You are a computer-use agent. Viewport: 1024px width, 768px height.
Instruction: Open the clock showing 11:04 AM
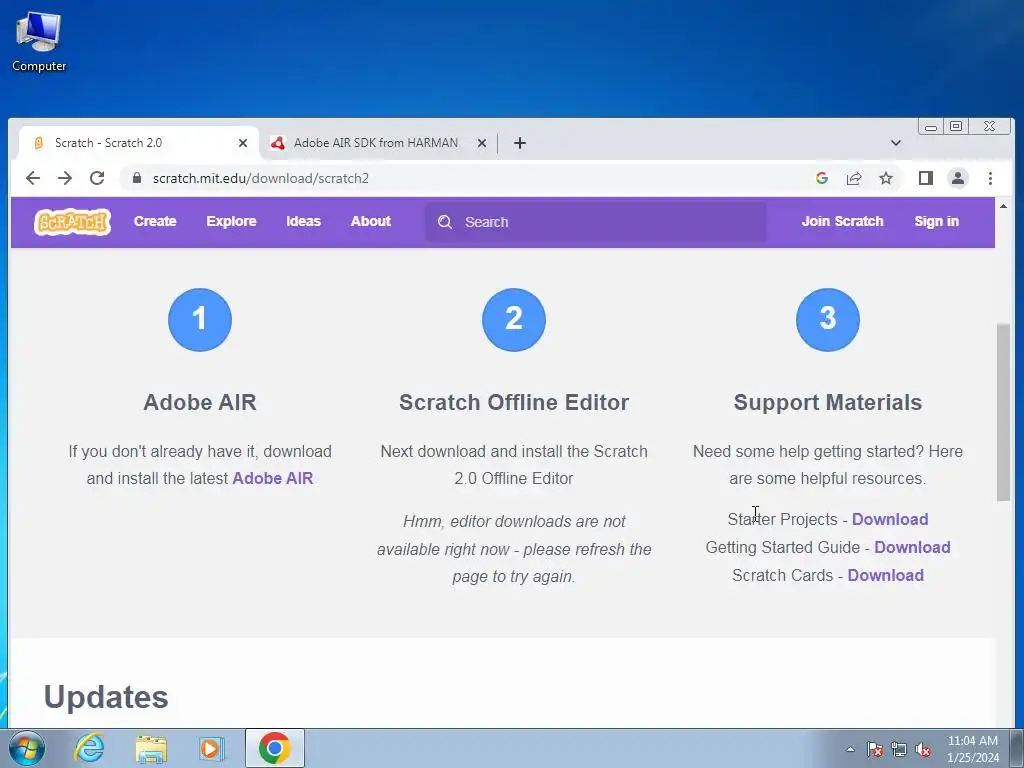[x=973, y=748]
